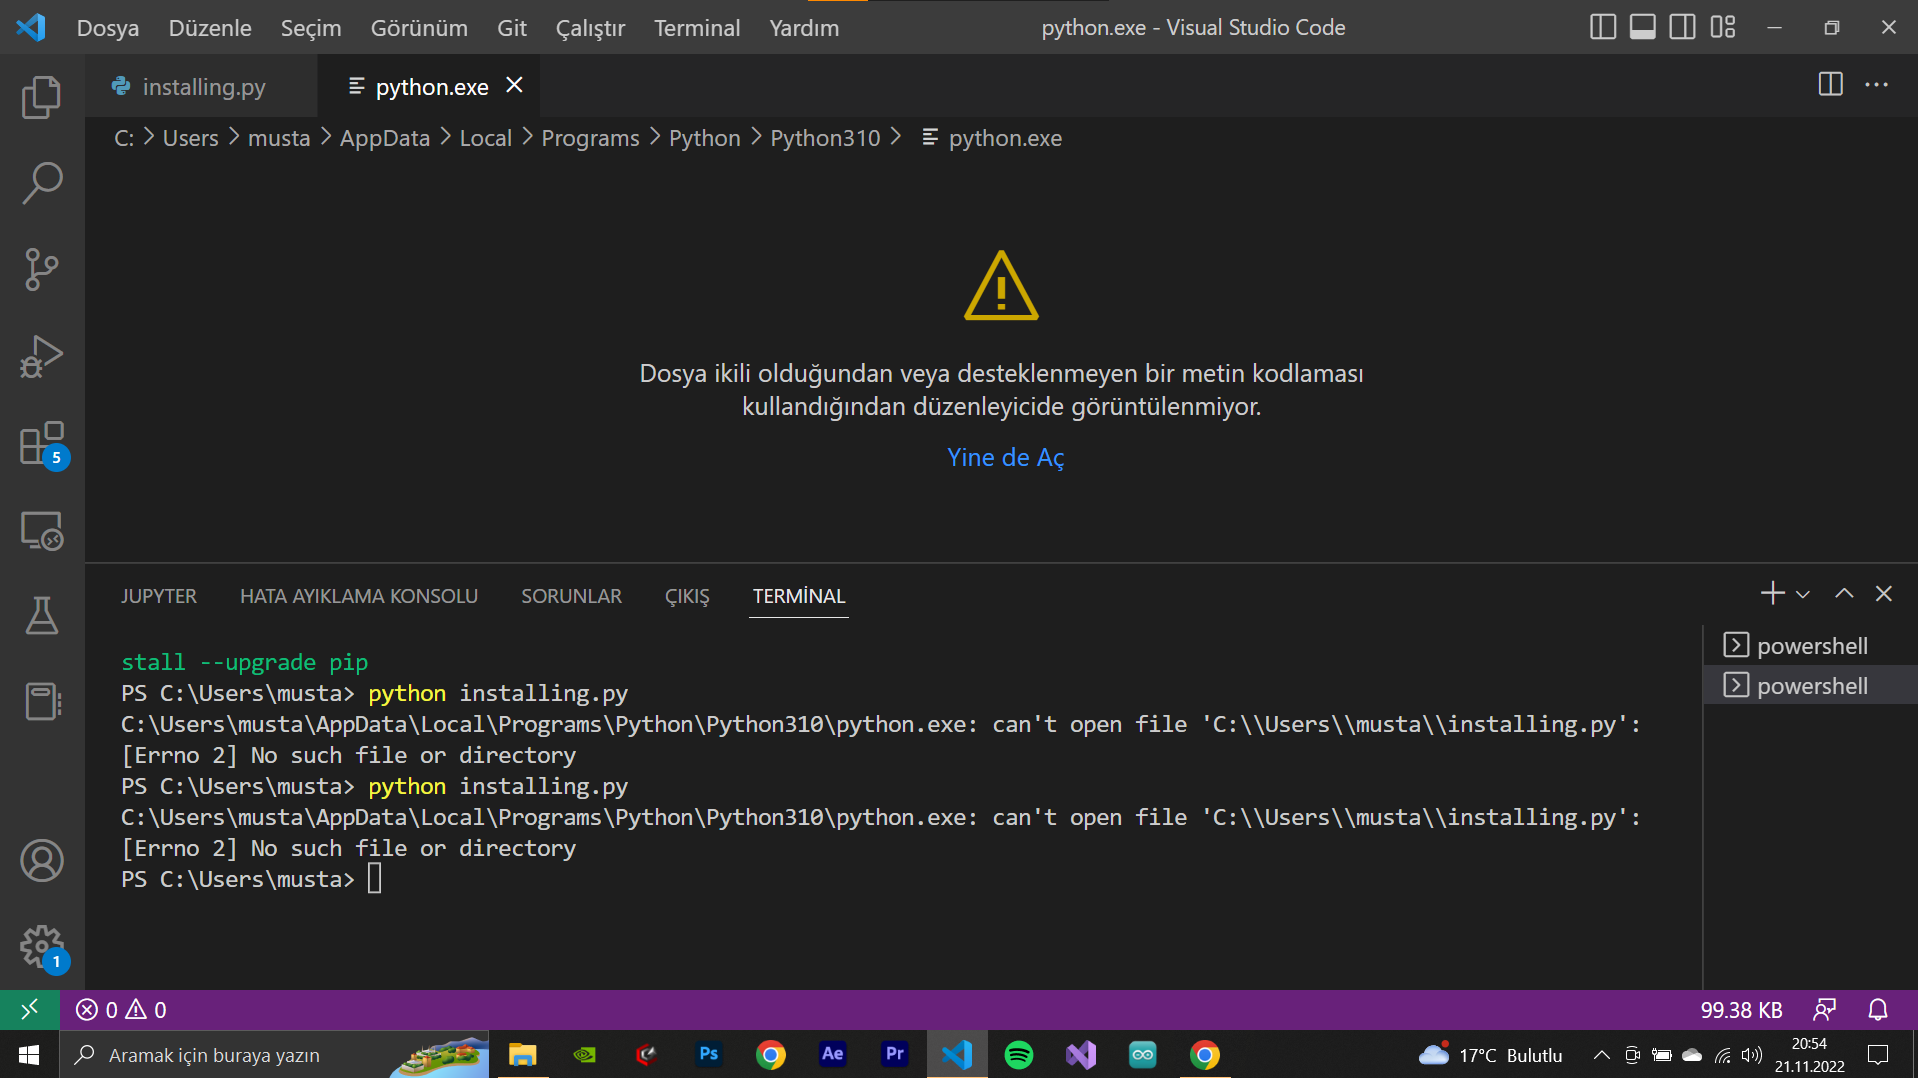Toggle the bottom panel layout button
This screenshot has height=1078, width=1918.
tap(1643, 27)
